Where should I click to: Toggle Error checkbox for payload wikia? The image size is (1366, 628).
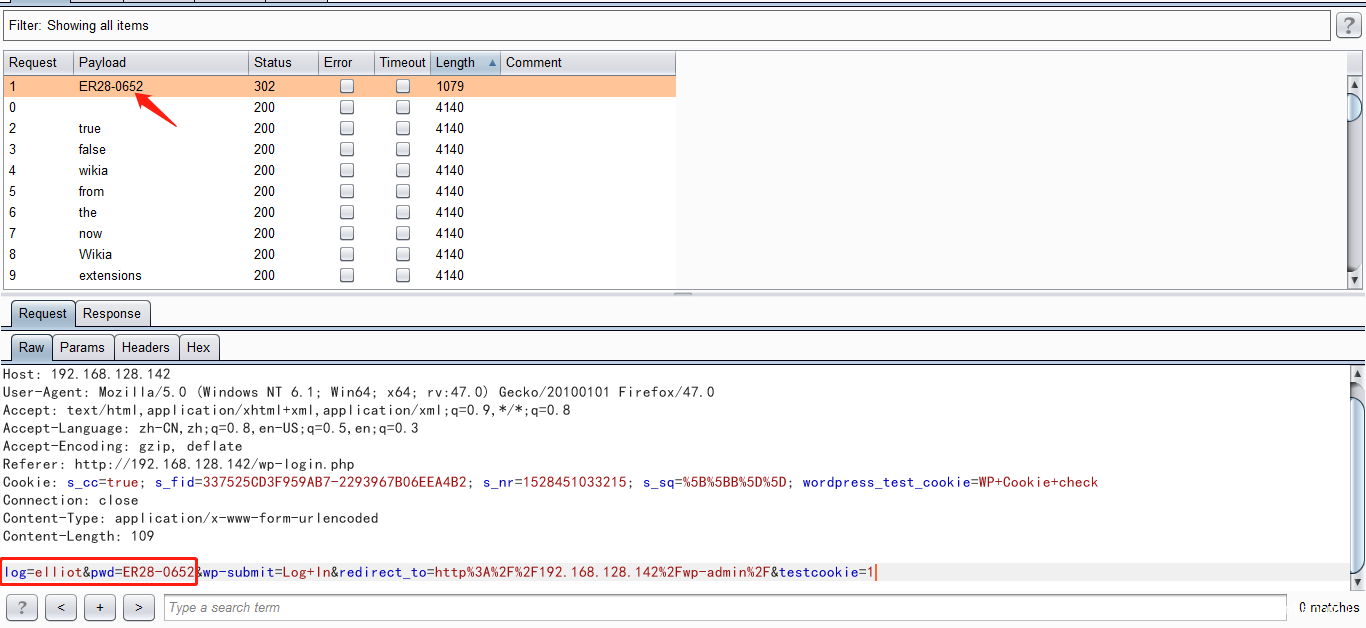pos(346,171)
